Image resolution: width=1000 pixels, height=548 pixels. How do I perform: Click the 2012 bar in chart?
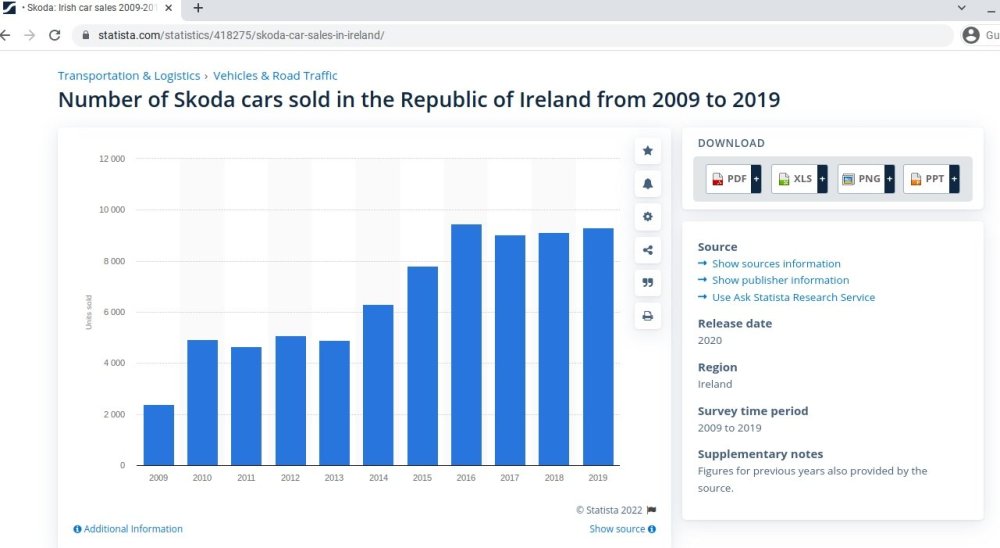pos(290,401)
